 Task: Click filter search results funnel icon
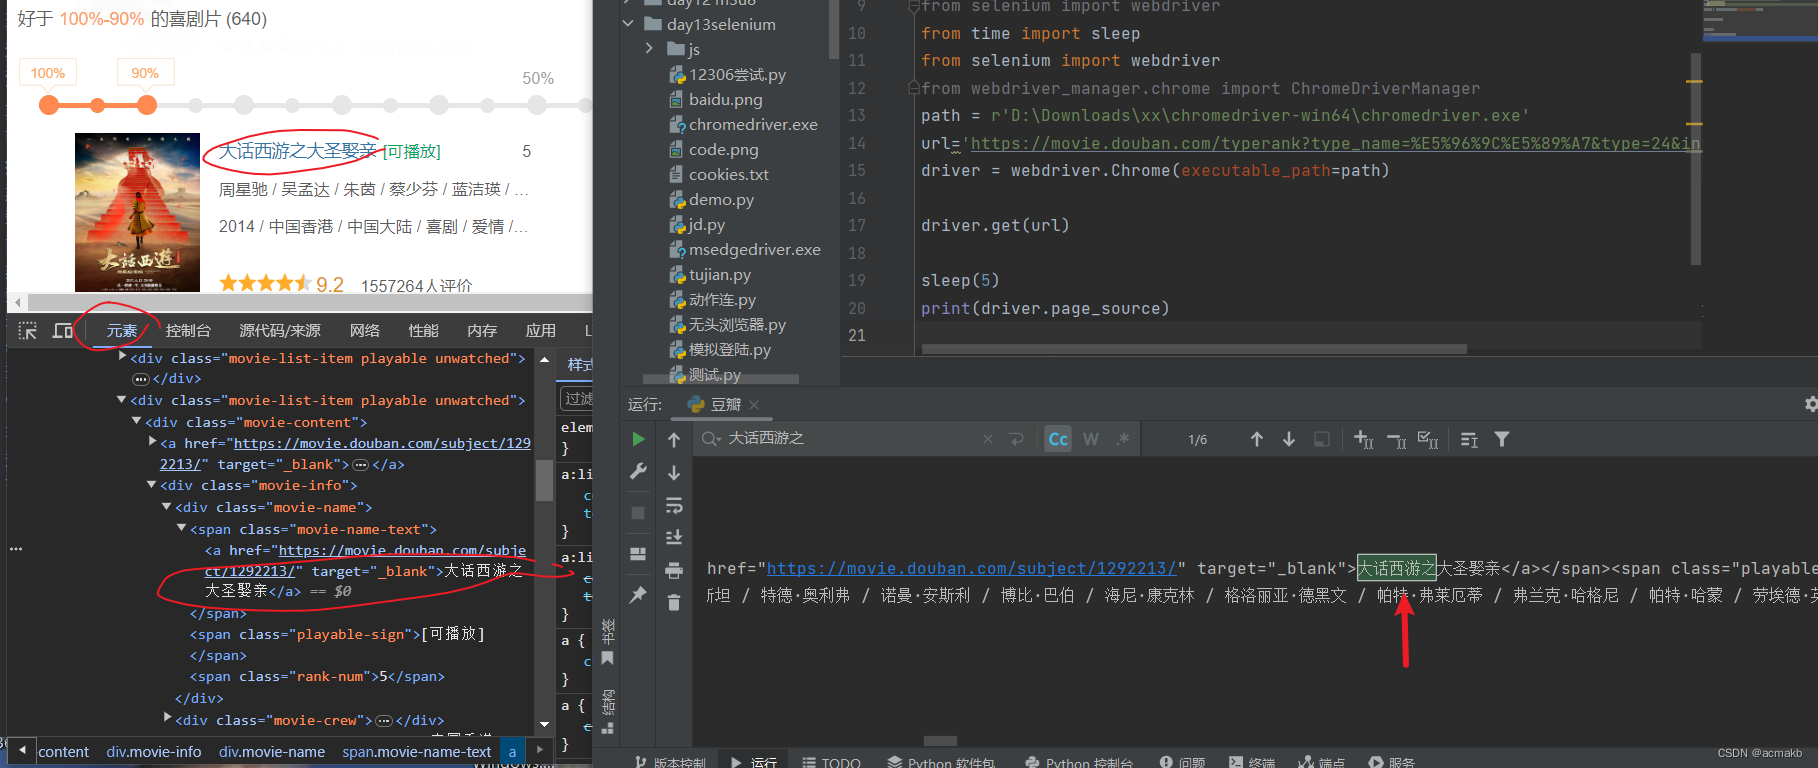[1502, 439]
